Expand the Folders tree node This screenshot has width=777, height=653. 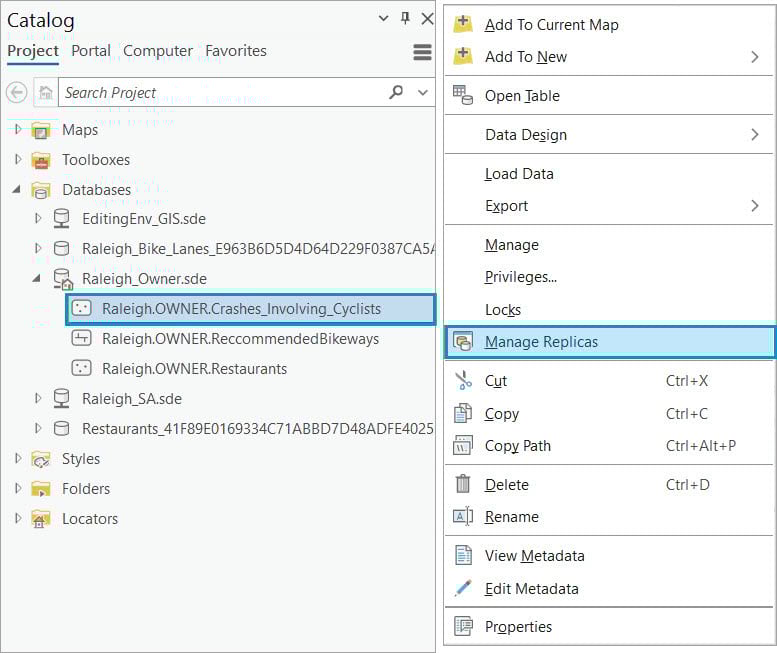pyautogui.click(x=17, y=489)
